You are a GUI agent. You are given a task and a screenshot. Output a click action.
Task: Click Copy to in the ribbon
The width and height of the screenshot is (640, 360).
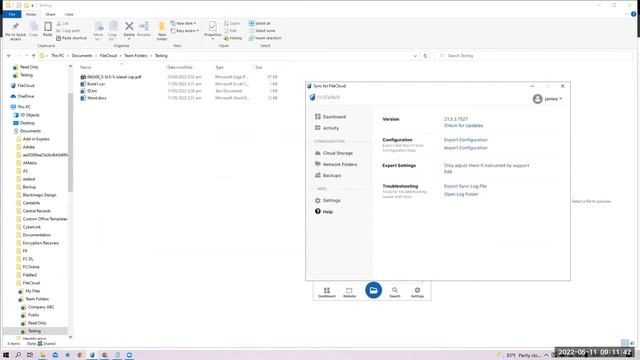[x=113, y=31]
